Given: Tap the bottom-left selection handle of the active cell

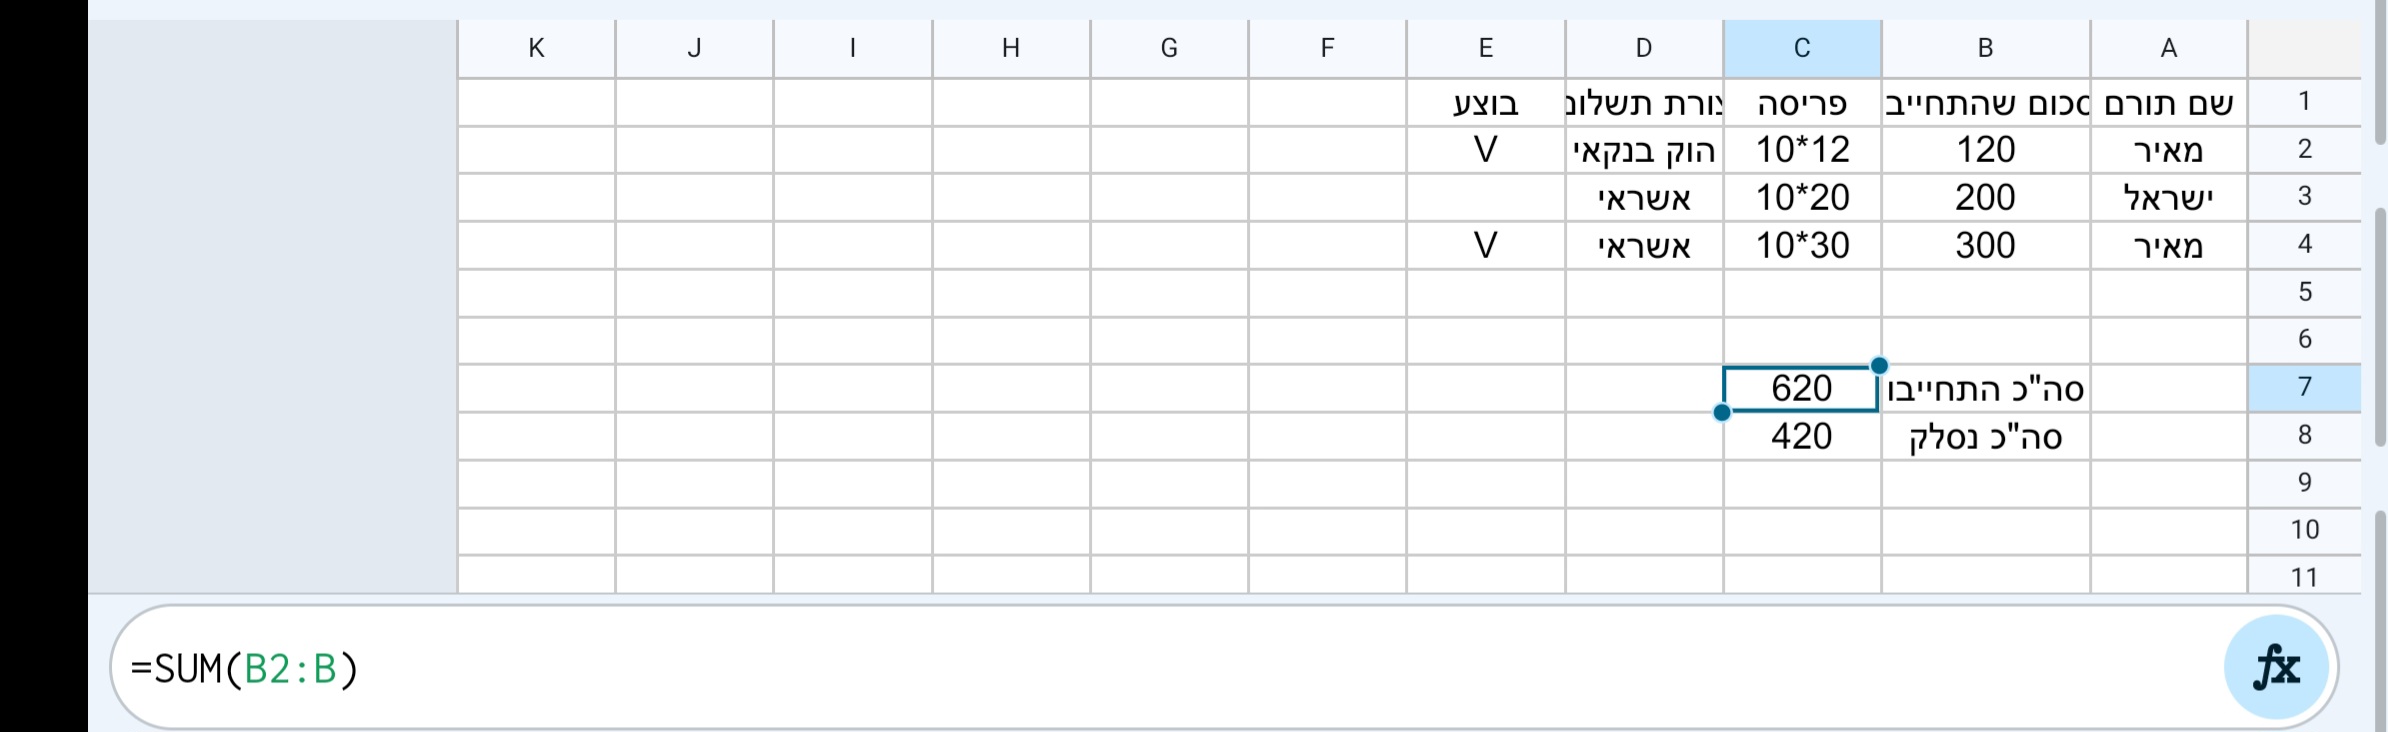Looking at the screenshot, I should click(x=1723, y=411).
